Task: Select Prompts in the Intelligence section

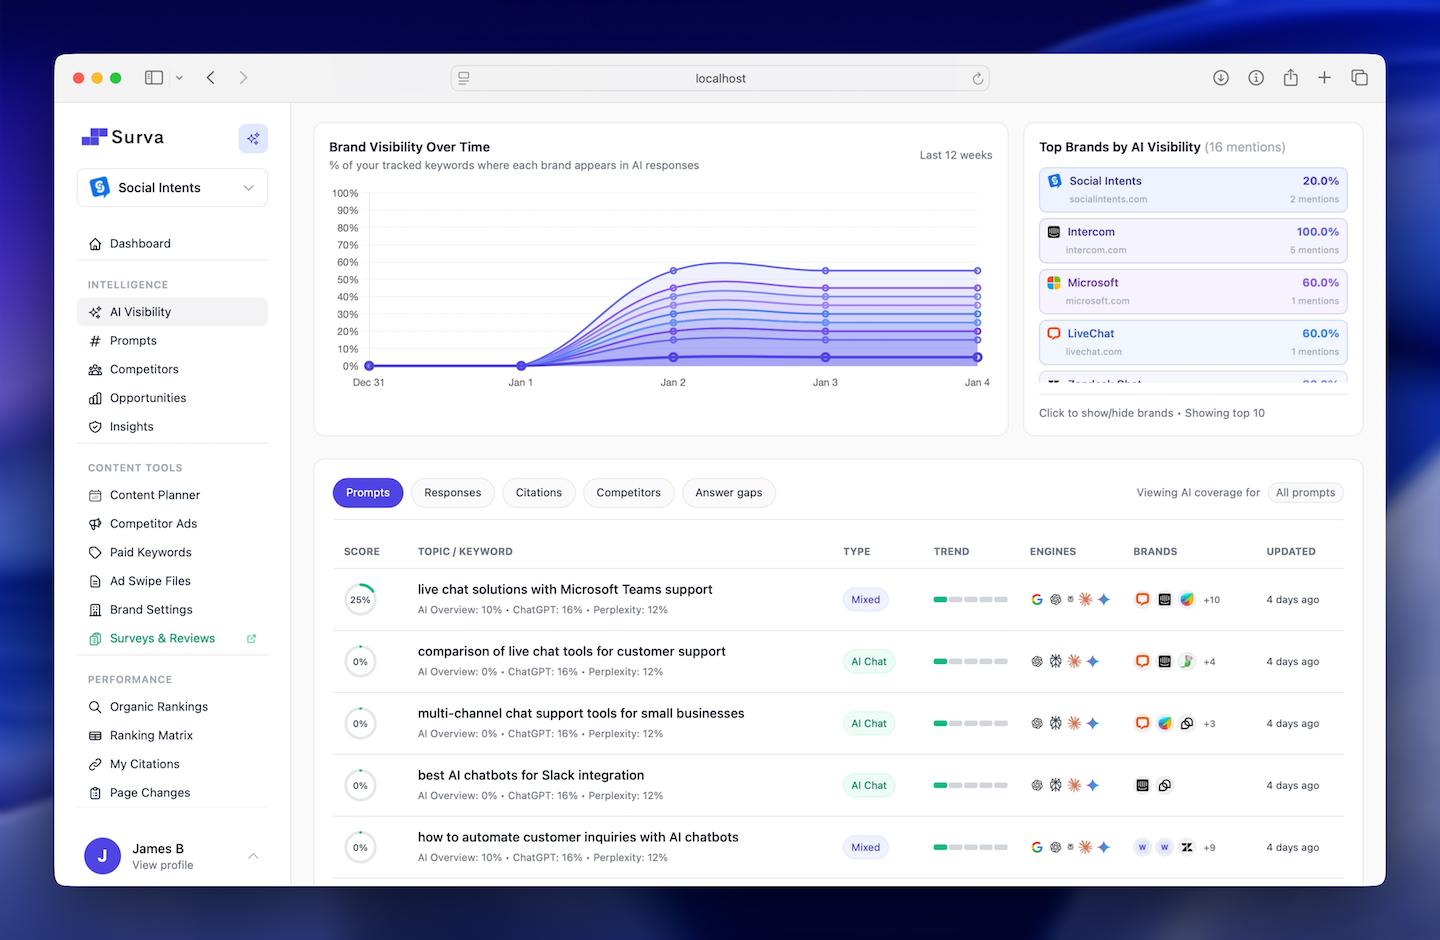Action: point(133,340)
